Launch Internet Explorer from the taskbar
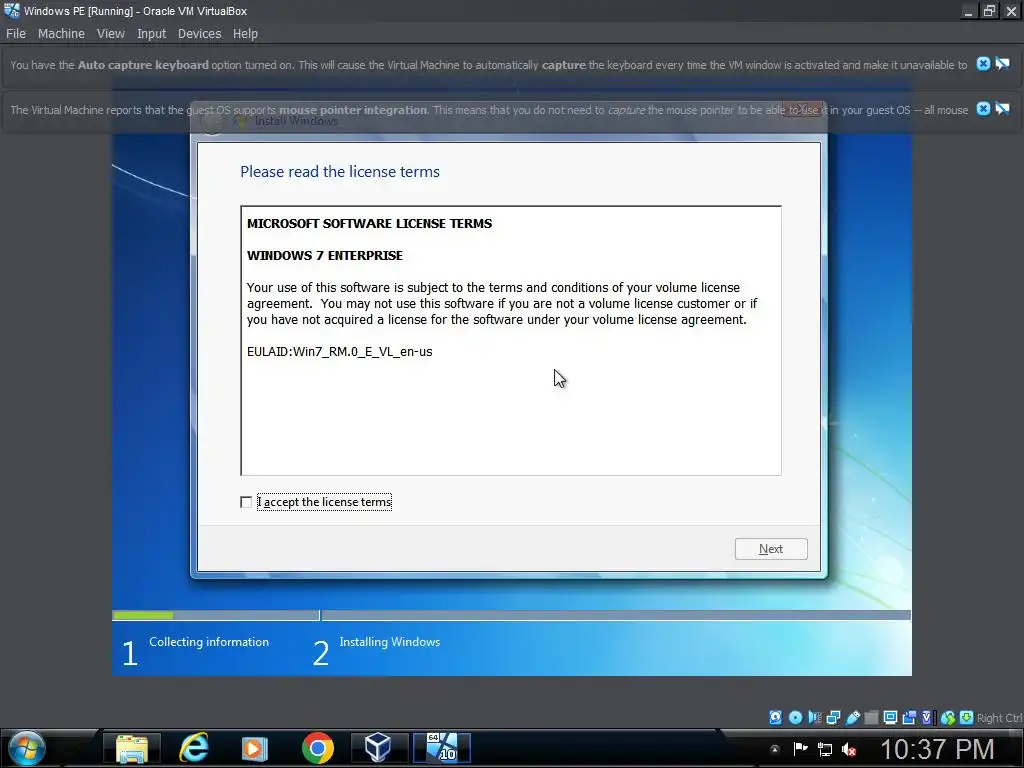Image resolution: width=1024 pixels, height=768 pixels. [194, 748]
